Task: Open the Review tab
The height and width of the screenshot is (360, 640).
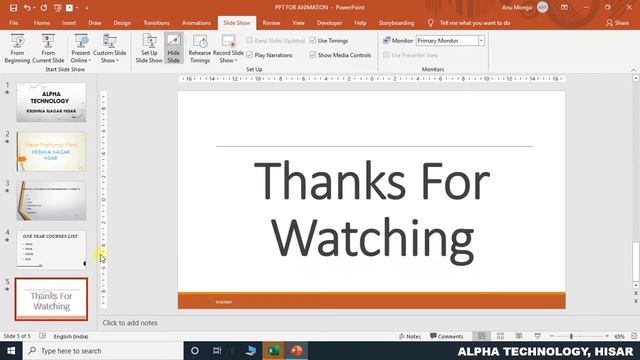Action: click(271, 23)
